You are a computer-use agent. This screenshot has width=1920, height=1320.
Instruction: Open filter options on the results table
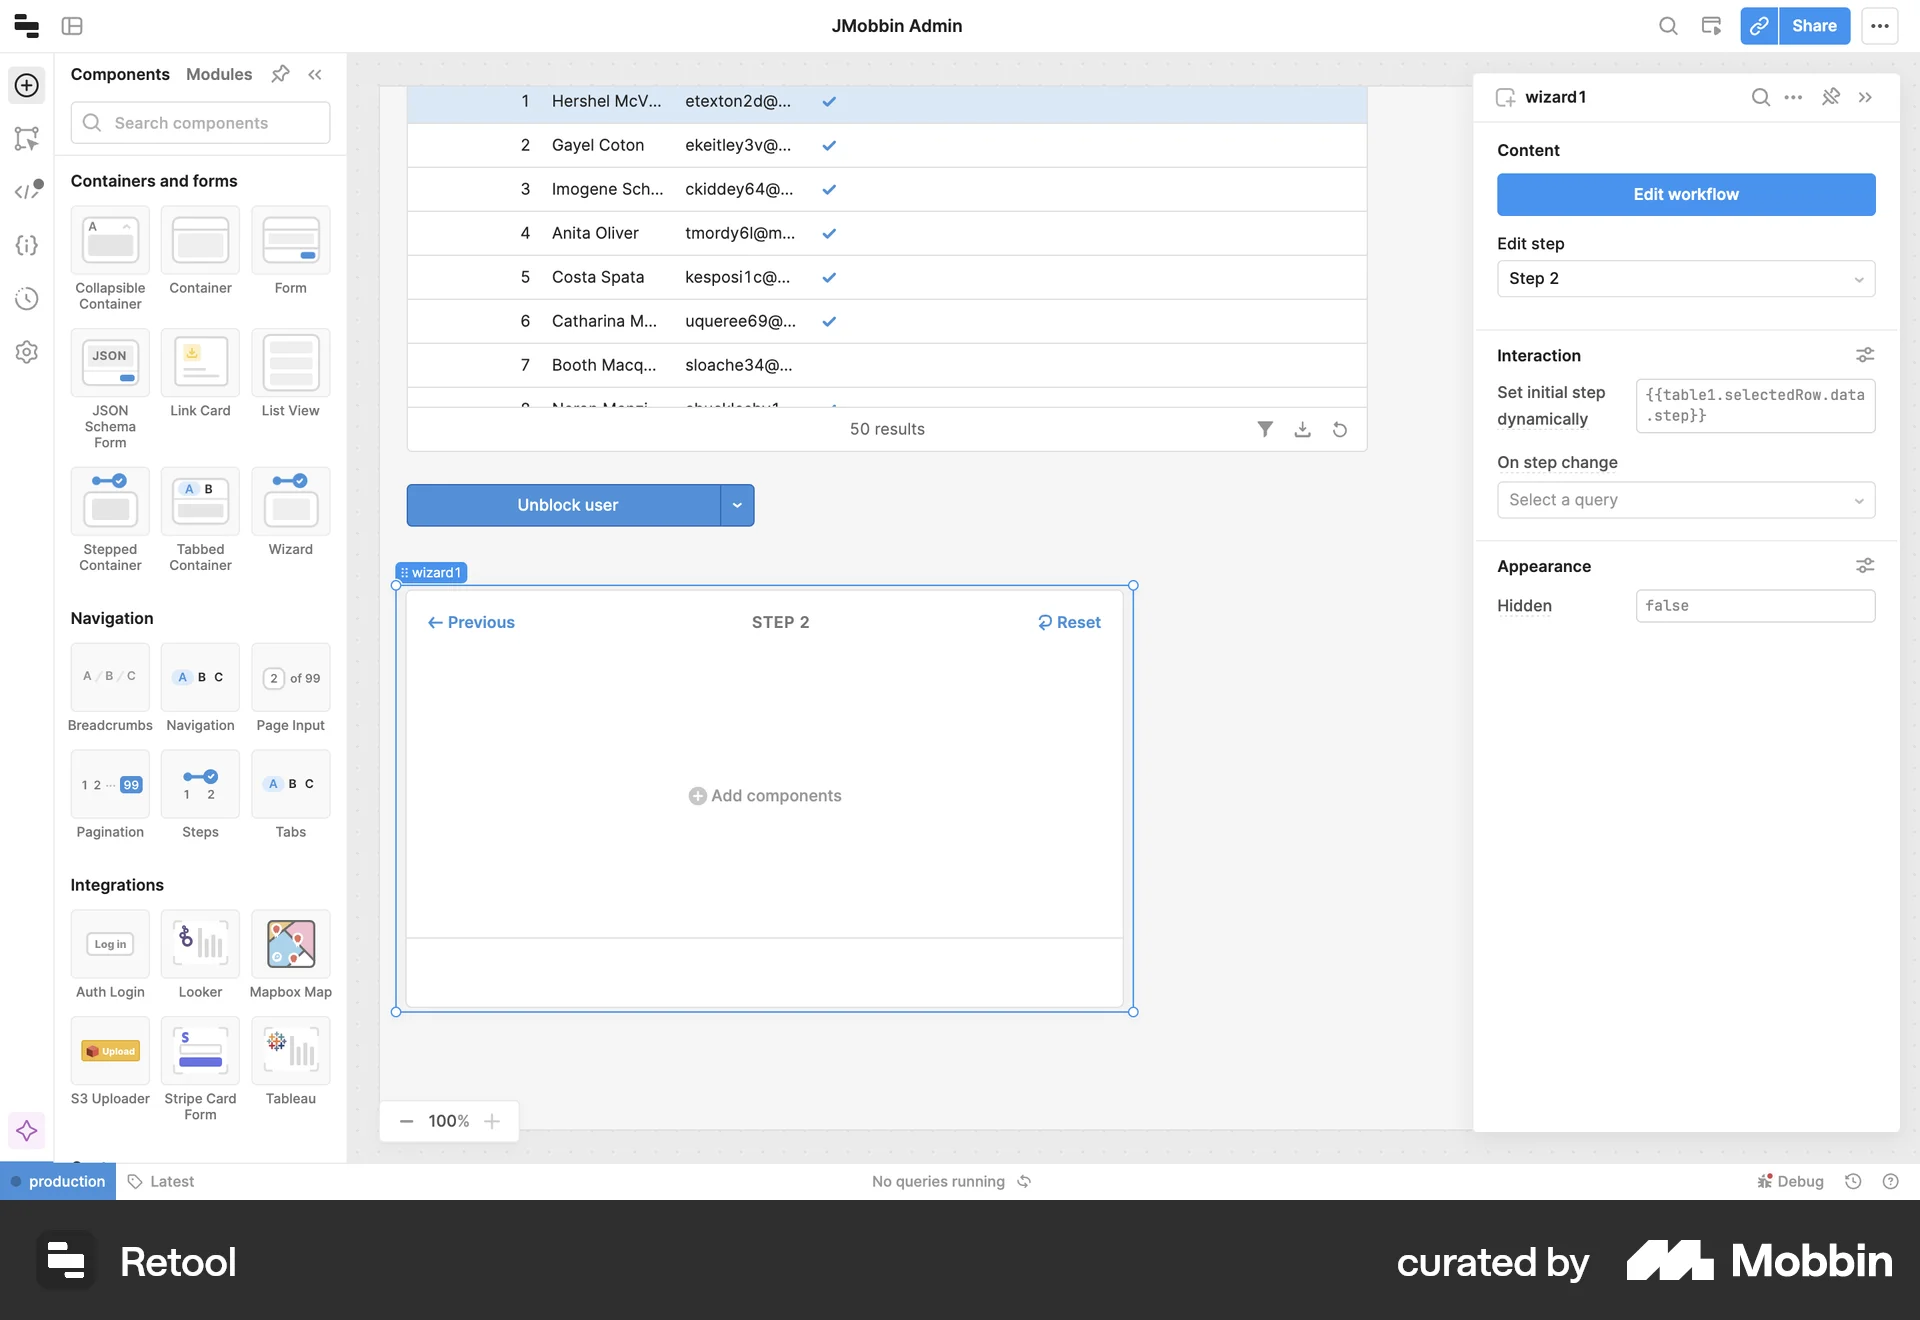click(1264, 429)
